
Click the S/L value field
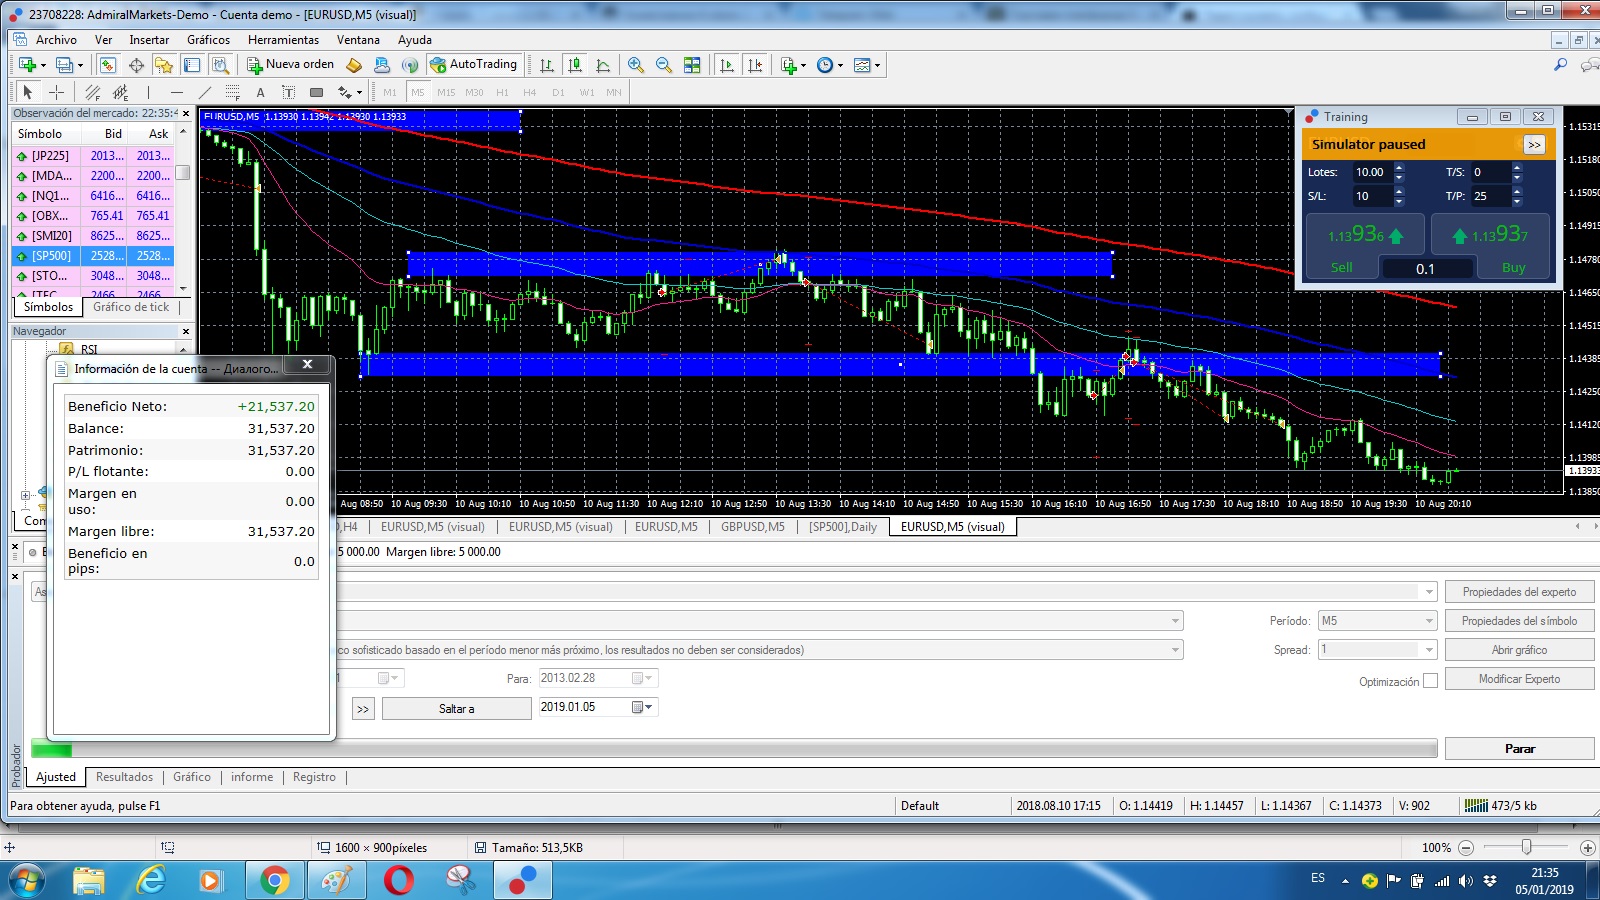1372,196
